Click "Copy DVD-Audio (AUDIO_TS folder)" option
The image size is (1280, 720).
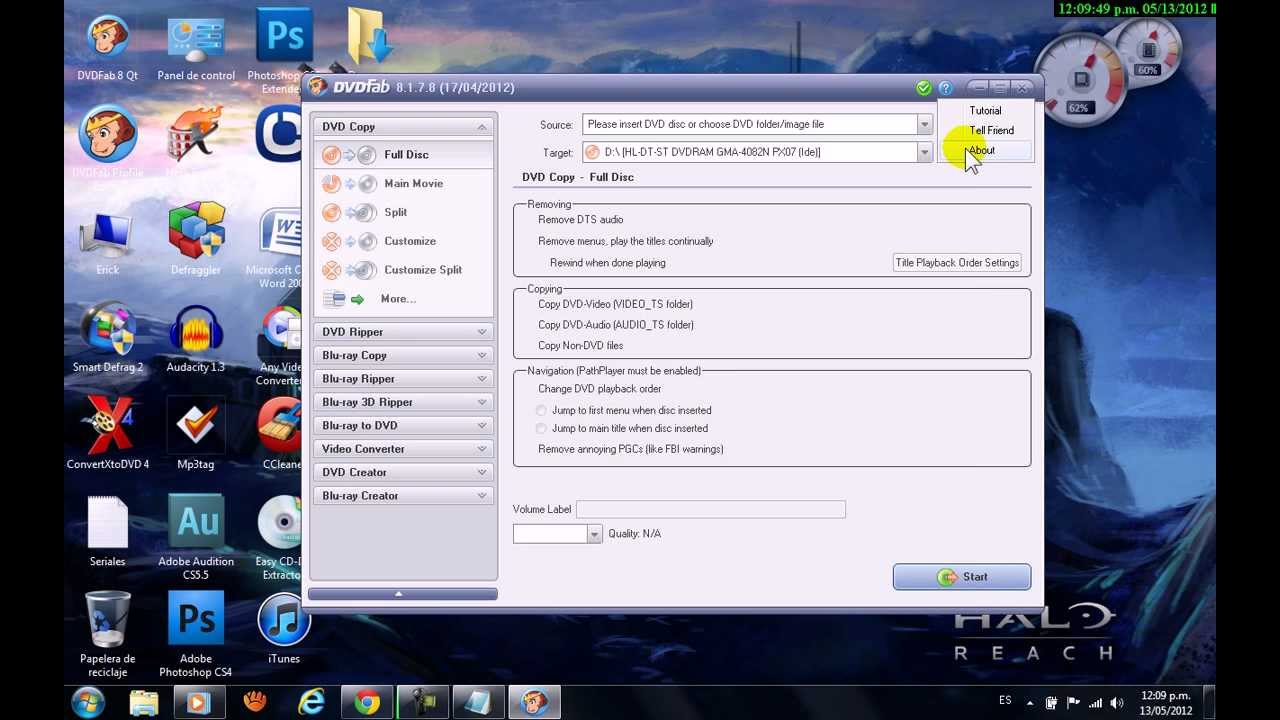pyautogui.click(x=616, y=325)
